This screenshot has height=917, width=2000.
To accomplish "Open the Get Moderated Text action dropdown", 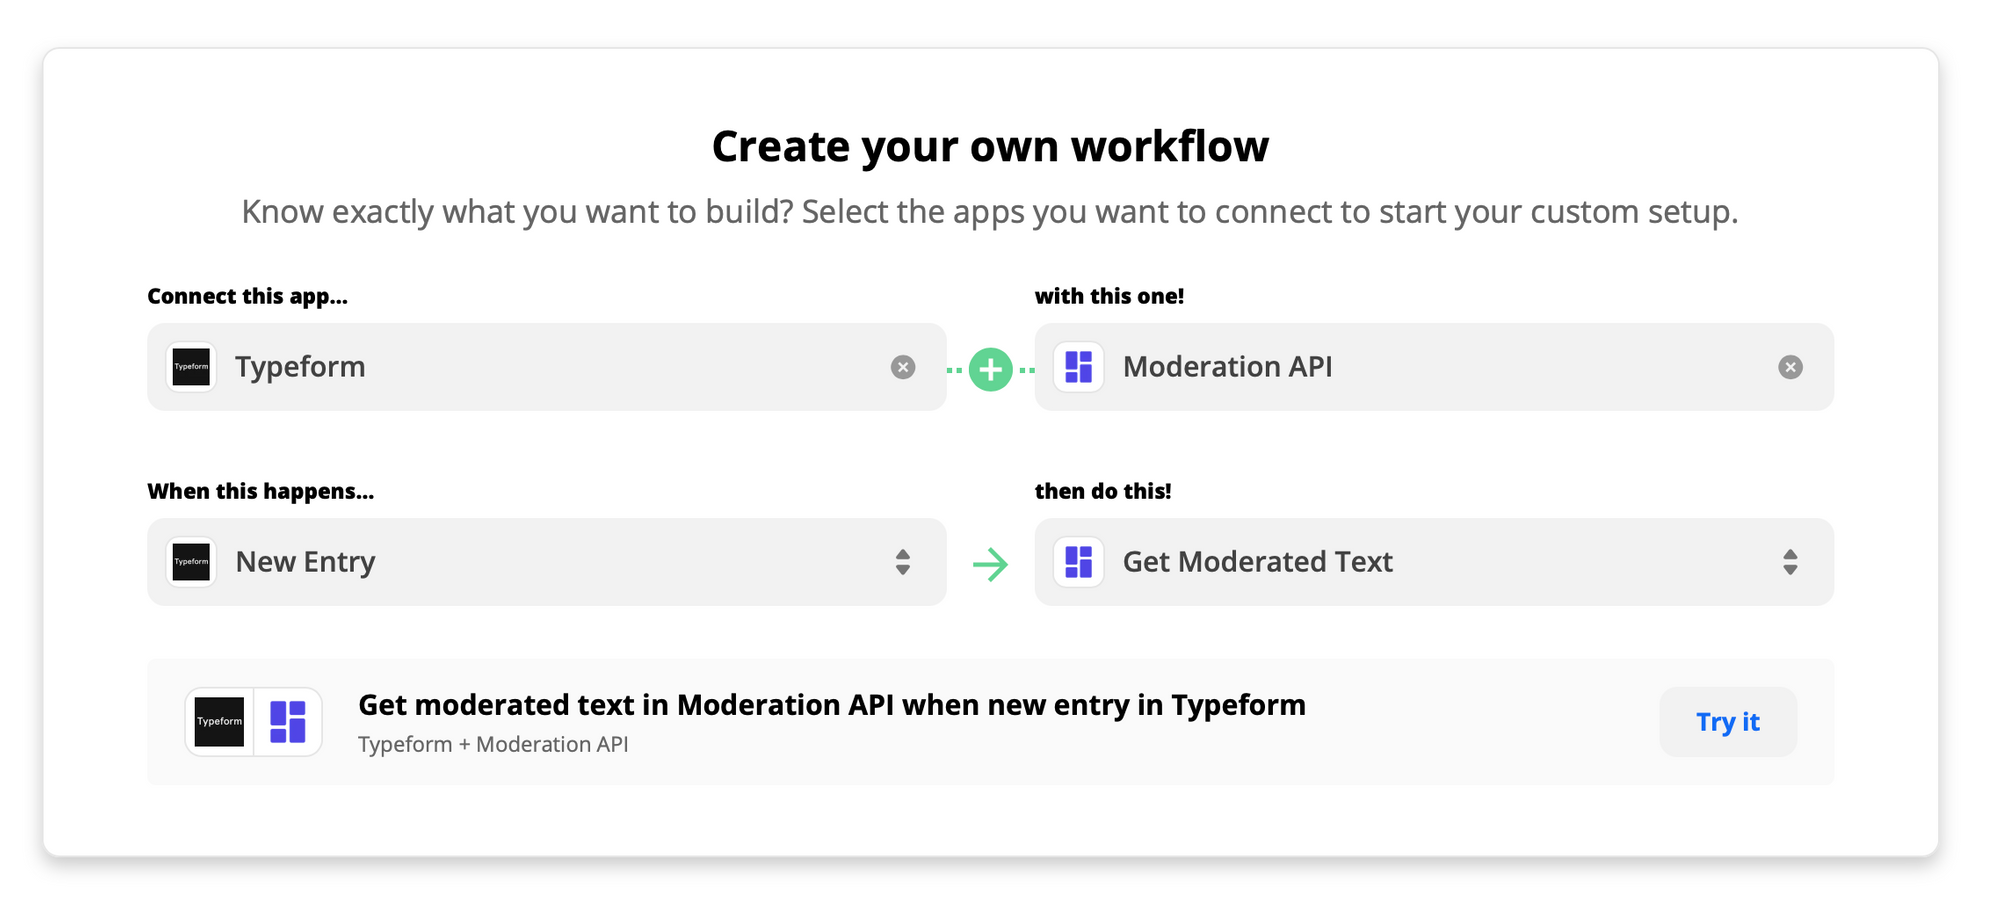I will 1434,562.
